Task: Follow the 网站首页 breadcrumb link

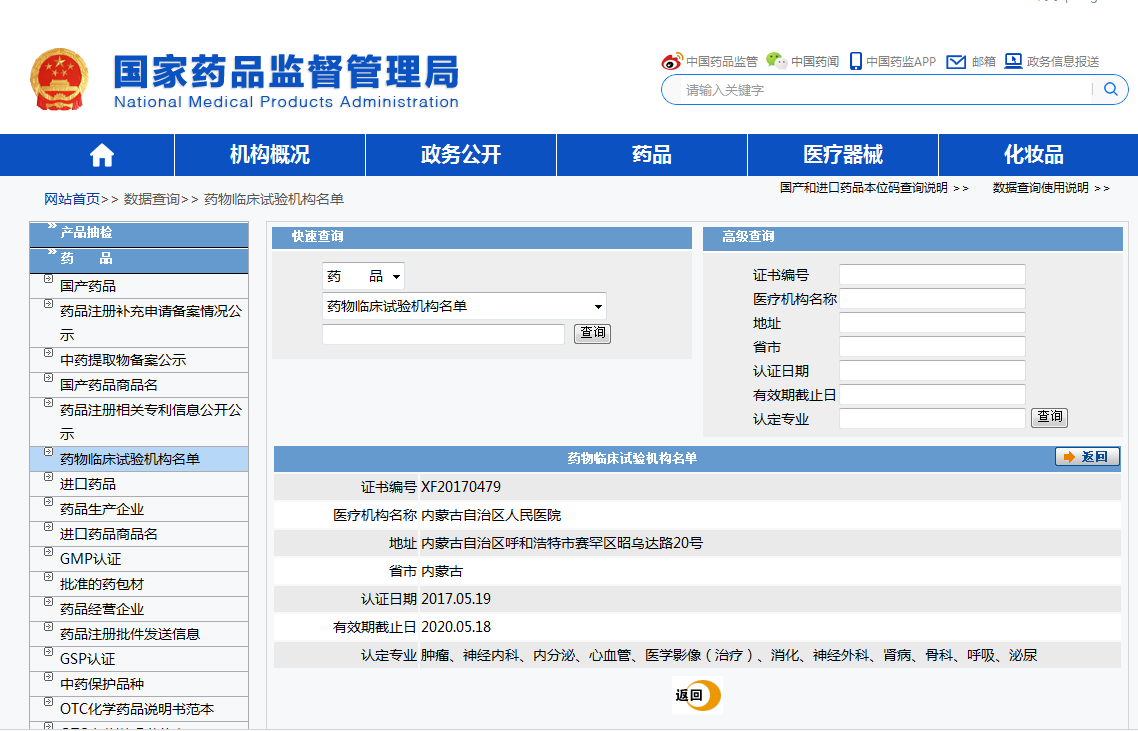Action: pyautogui.click(x=72, y=199)
